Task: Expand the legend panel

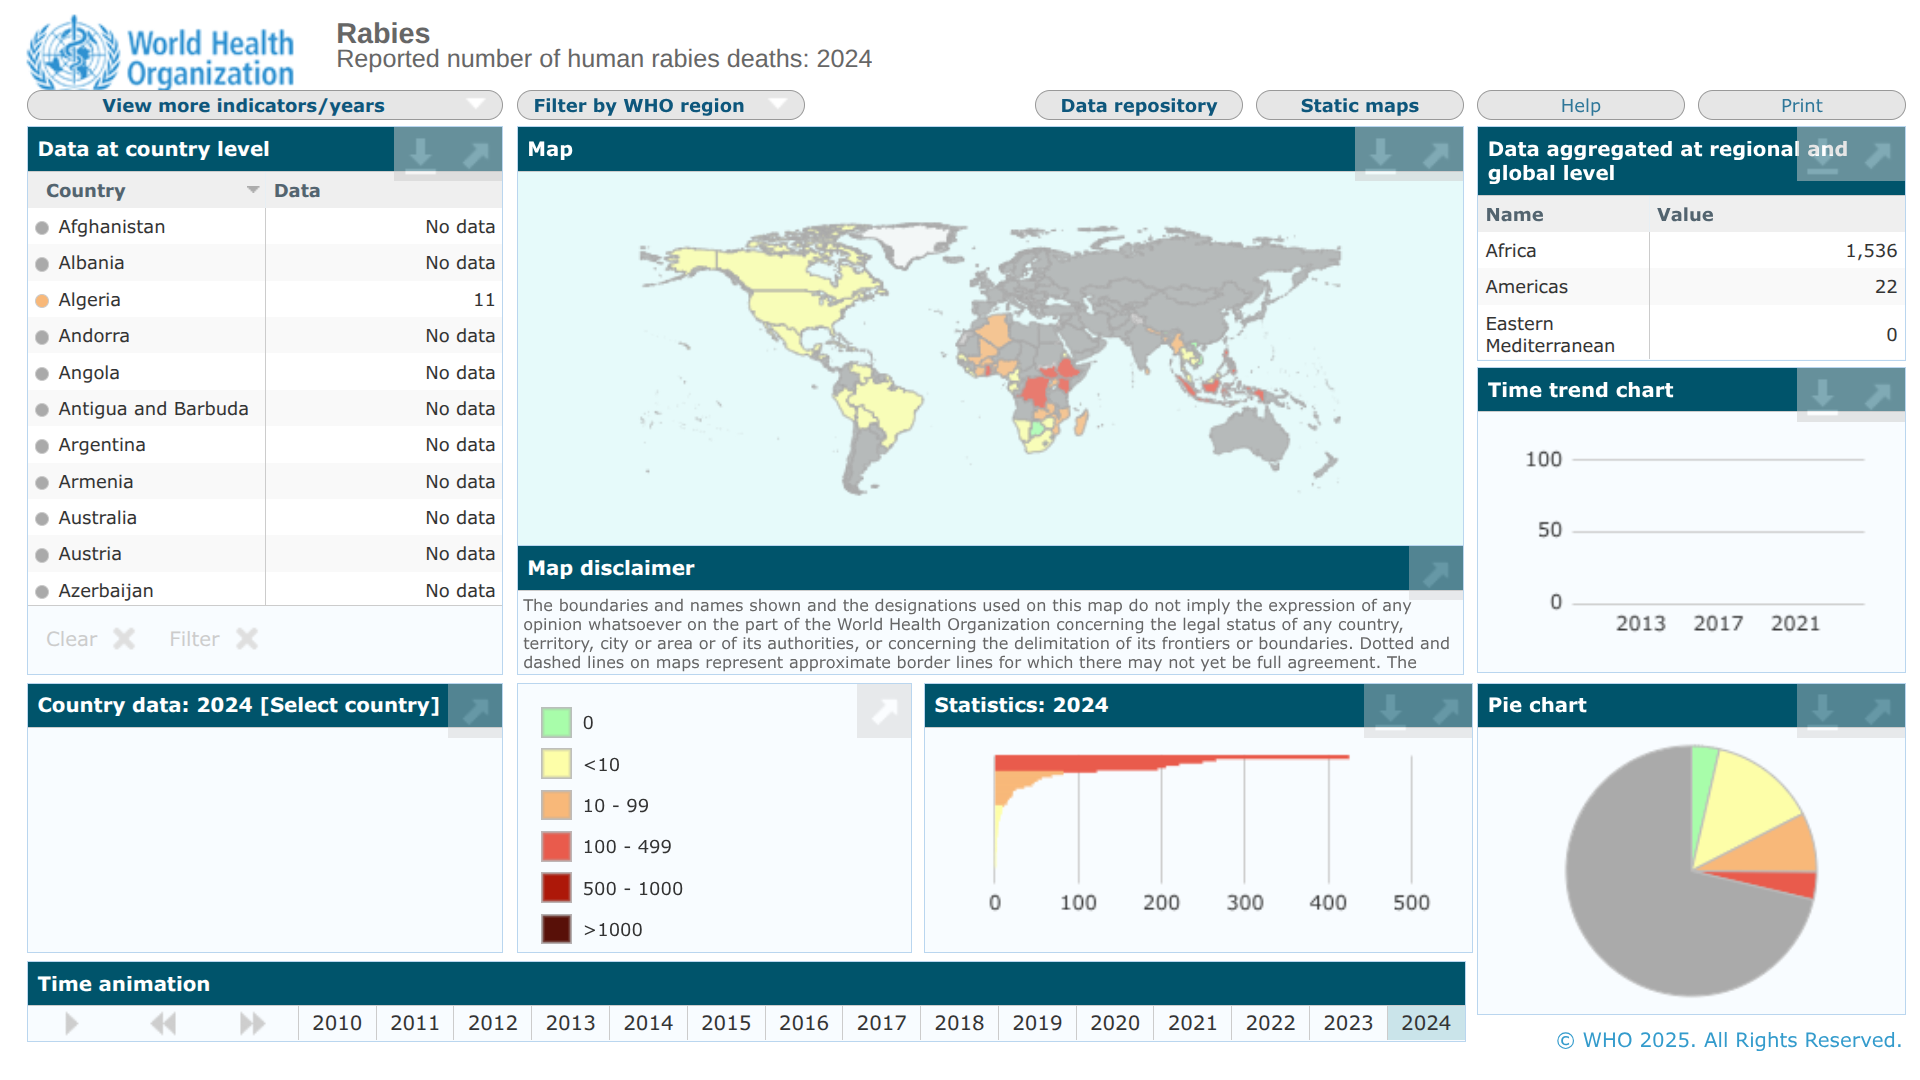Action: [x=884, y=711]
